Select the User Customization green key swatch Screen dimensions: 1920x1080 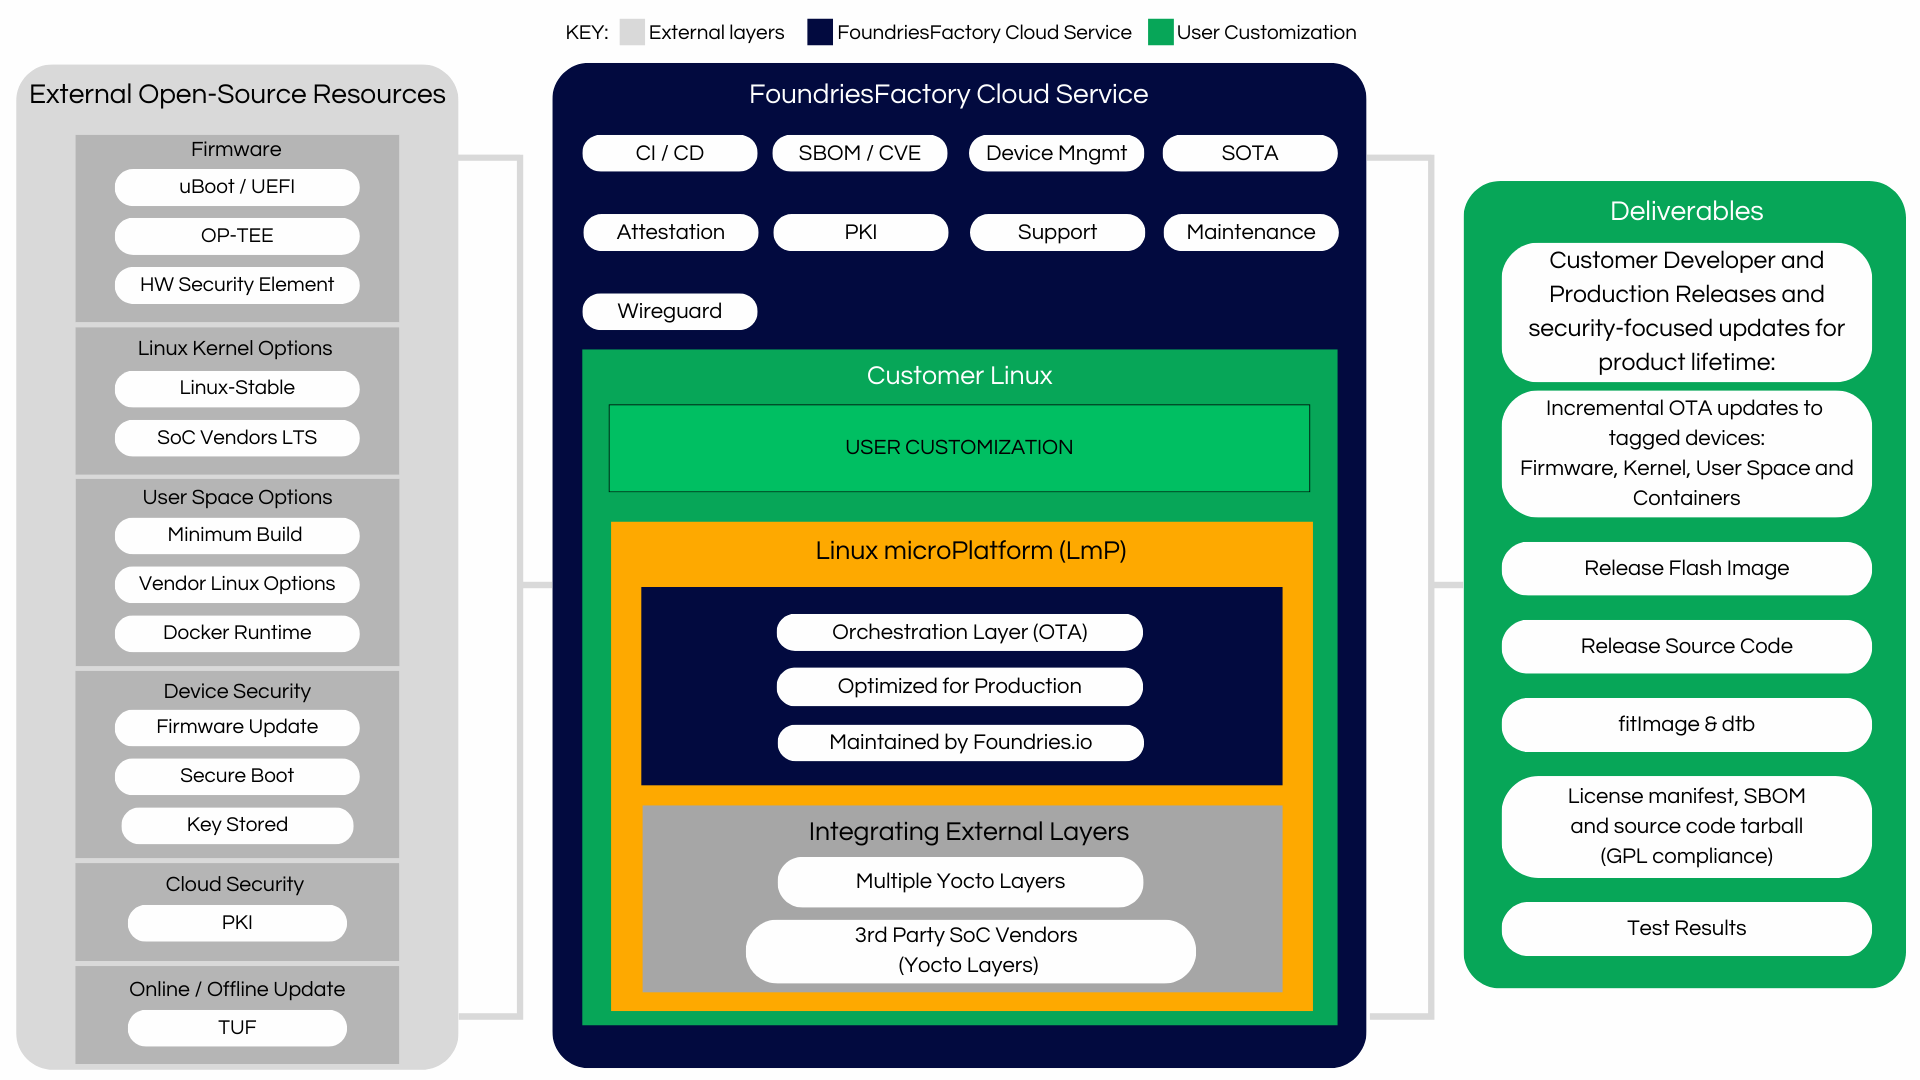click(x=1161, y=32)
